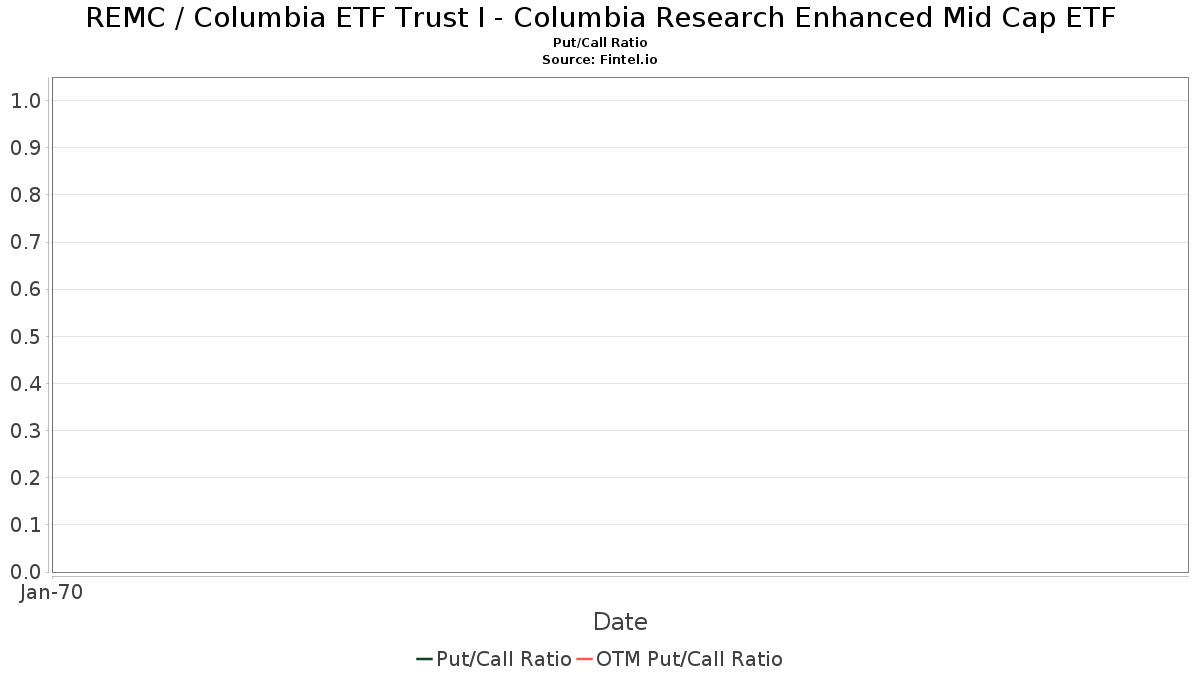Toggle the OTM Put/Call Ratio legend label

[x=689, y=659]
